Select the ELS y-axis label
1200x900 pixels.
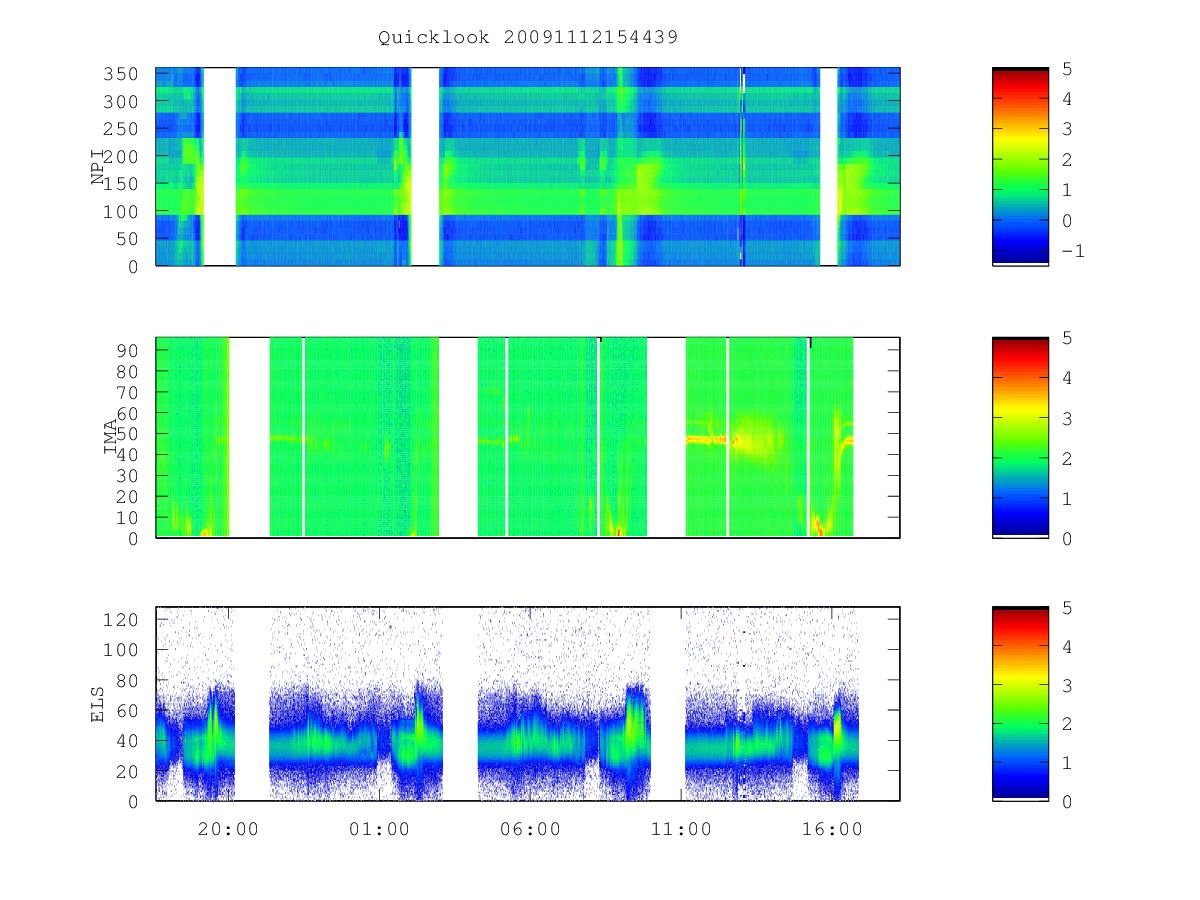(99, 704)
